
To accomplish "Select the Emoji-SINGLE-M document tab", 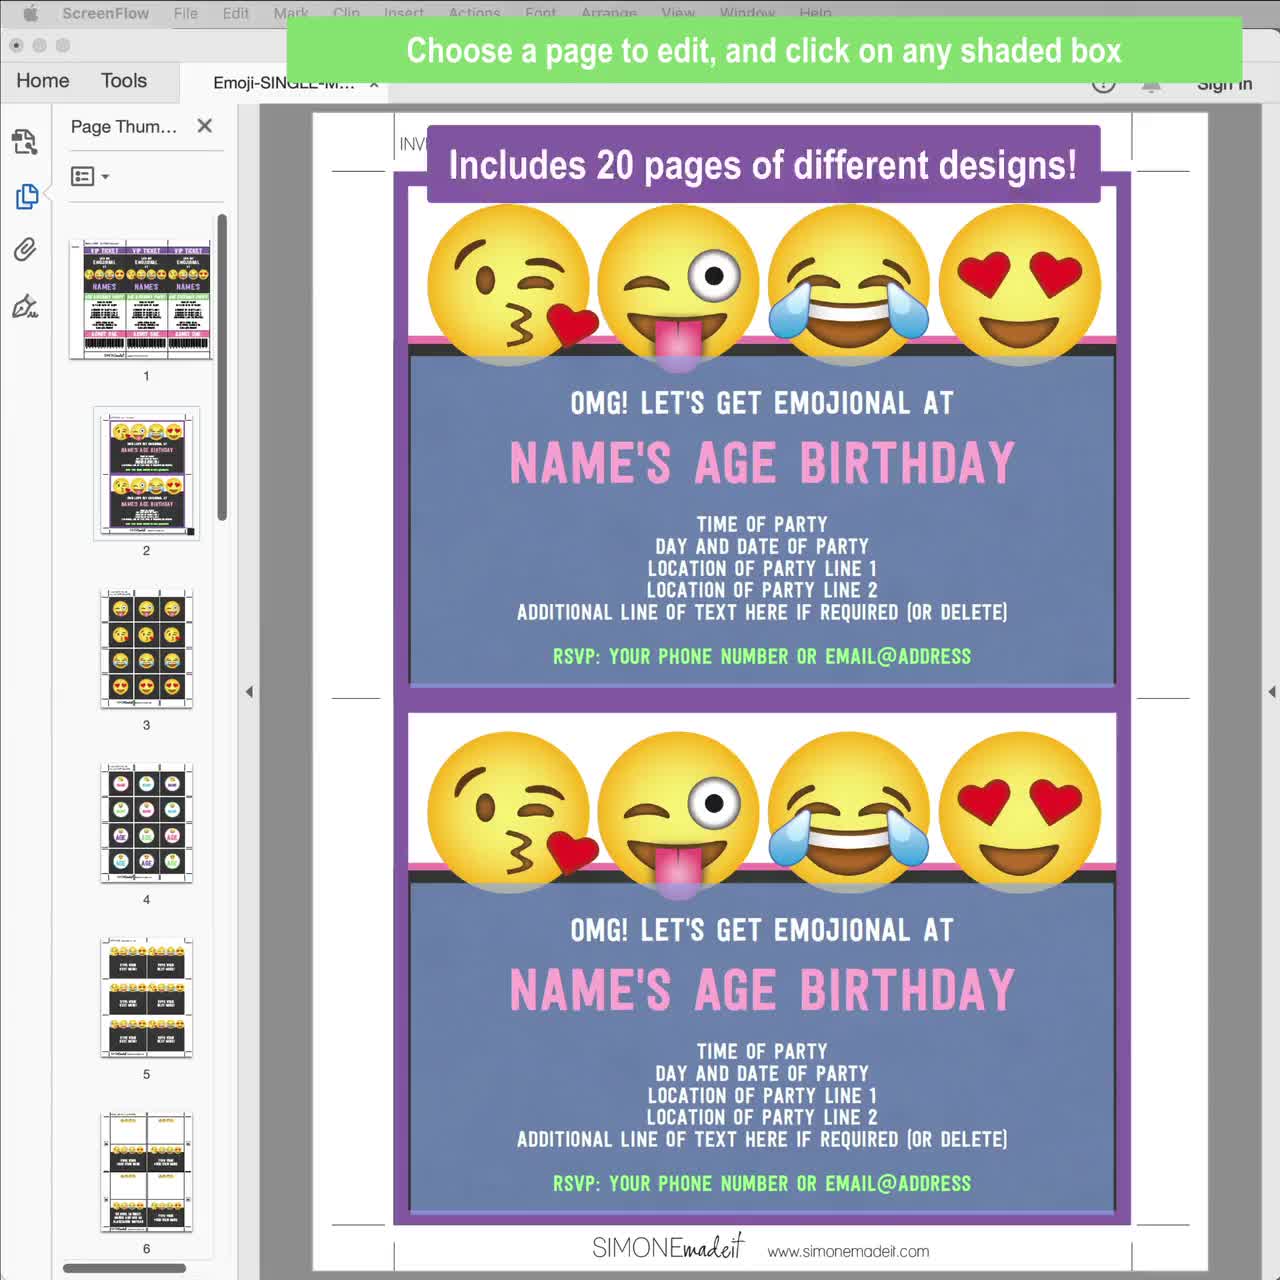I will click(283, 84).
